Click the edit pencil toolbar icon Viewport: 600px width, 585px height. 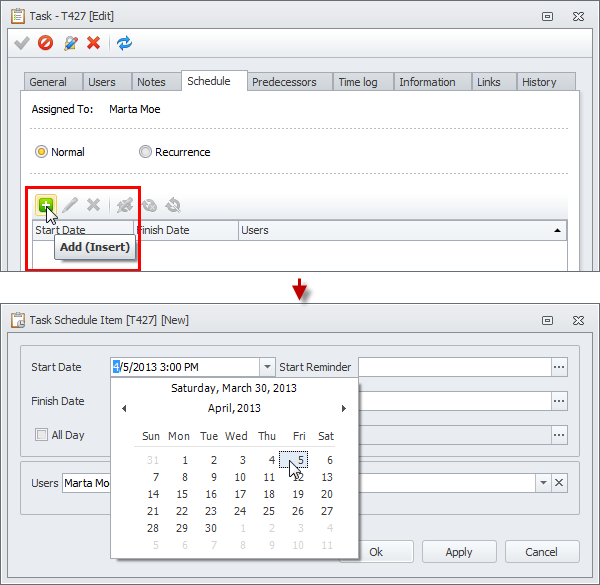coord(70,43)
